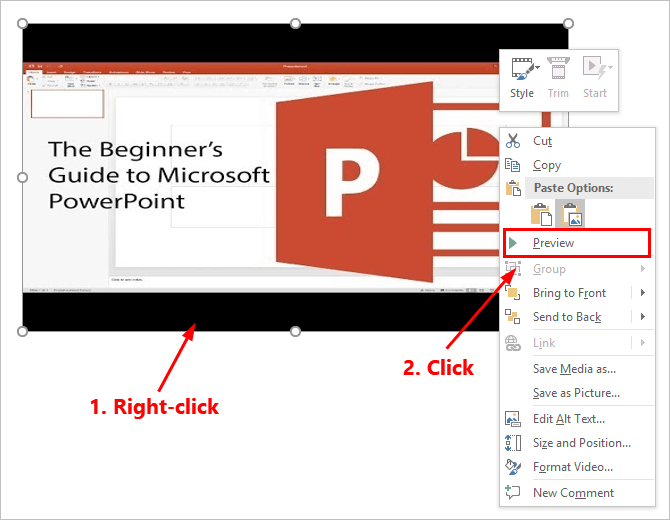670x520 pixels.
Task: Choose the Picture paste option icon
Action: pyautogui.click(x=570, y=213)
